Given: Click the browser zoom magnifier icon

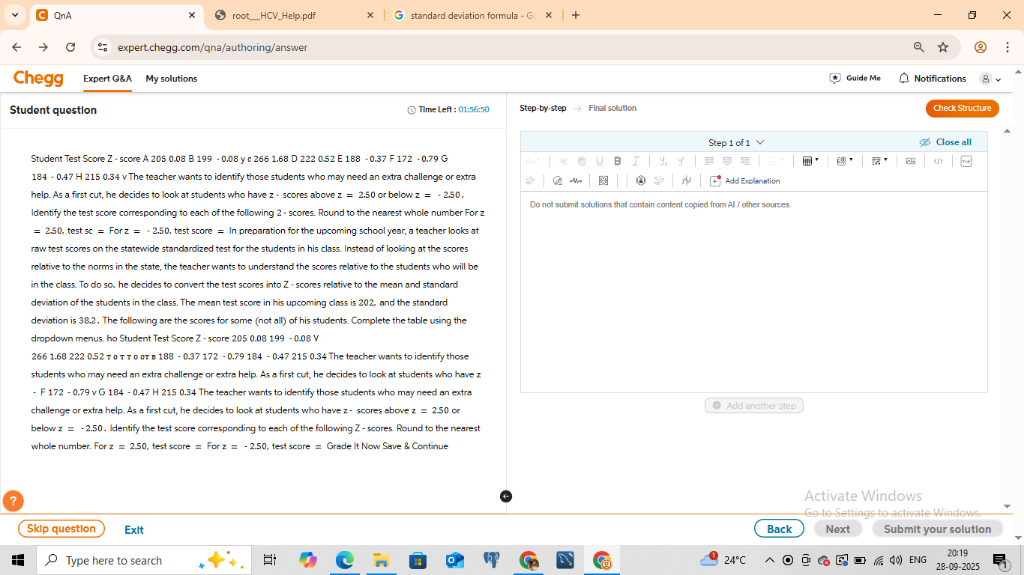Looking at the screenshot, I should coord(919,47).
